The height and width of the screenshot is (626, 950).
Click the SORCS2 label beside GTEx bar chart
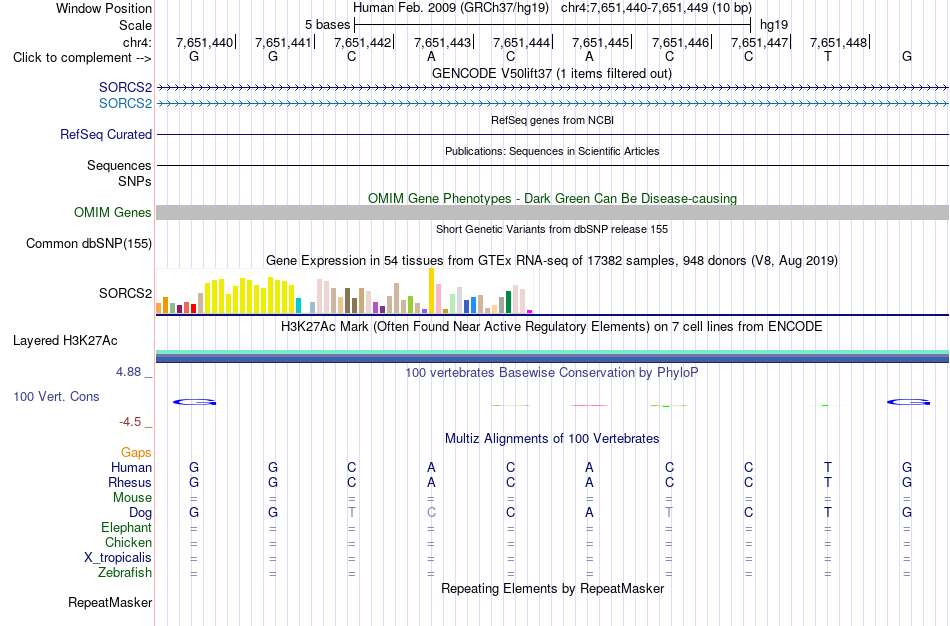tap(125, 293)
